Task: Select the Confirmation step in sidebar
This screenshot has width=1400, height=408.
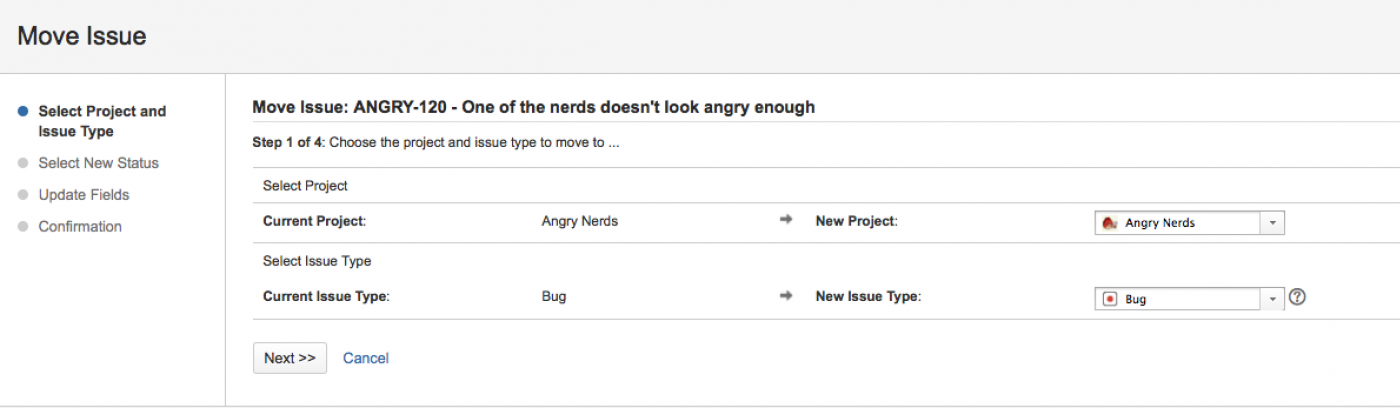Action: pos(80,227)
